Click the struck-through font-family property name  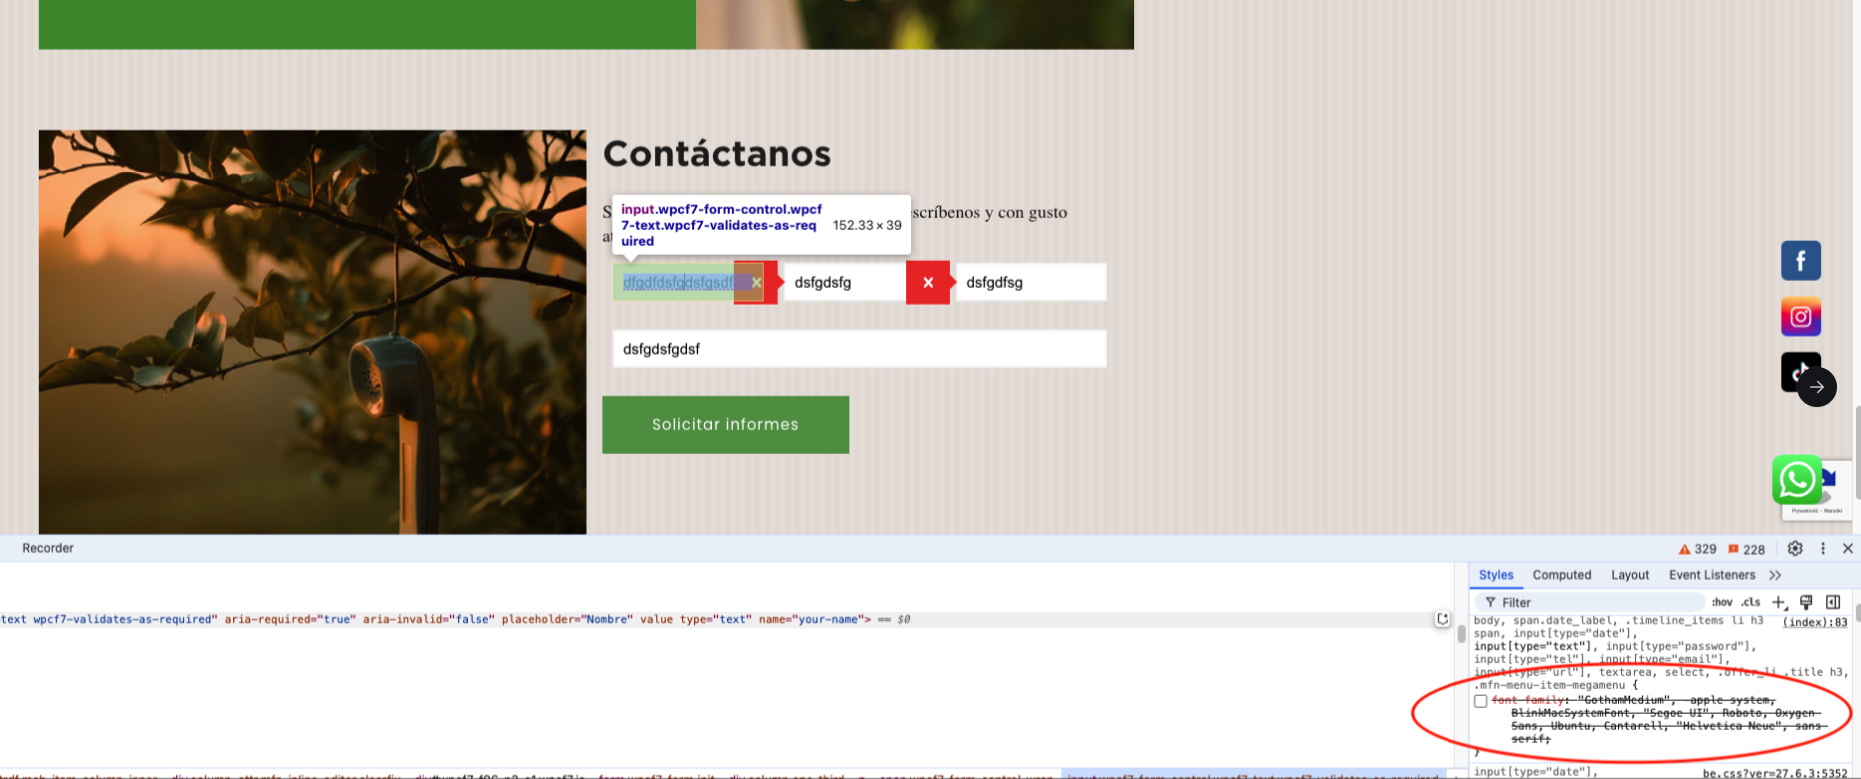tap(1528, 700)
